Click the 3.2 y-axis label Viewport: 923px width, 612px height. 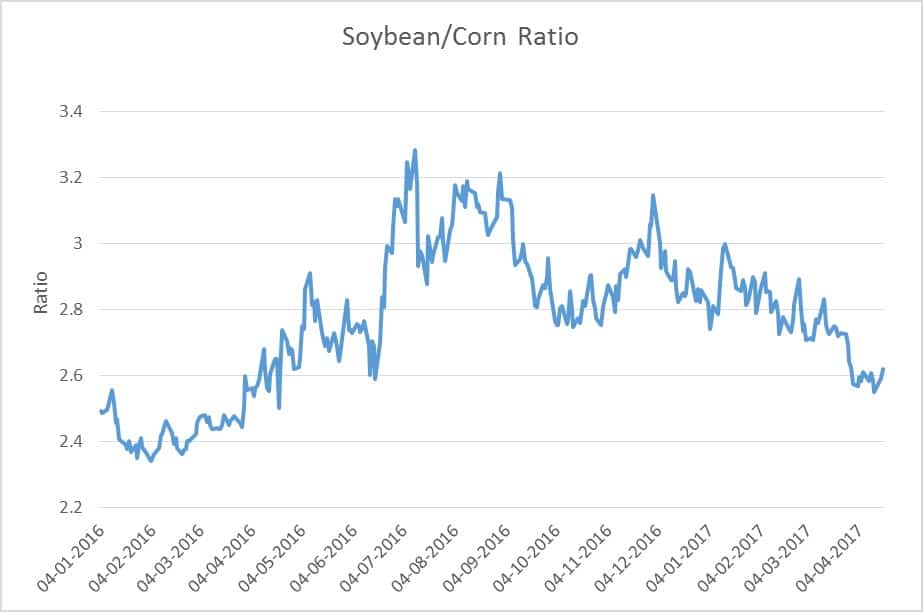pyautogui.click(x=71, y=177)
